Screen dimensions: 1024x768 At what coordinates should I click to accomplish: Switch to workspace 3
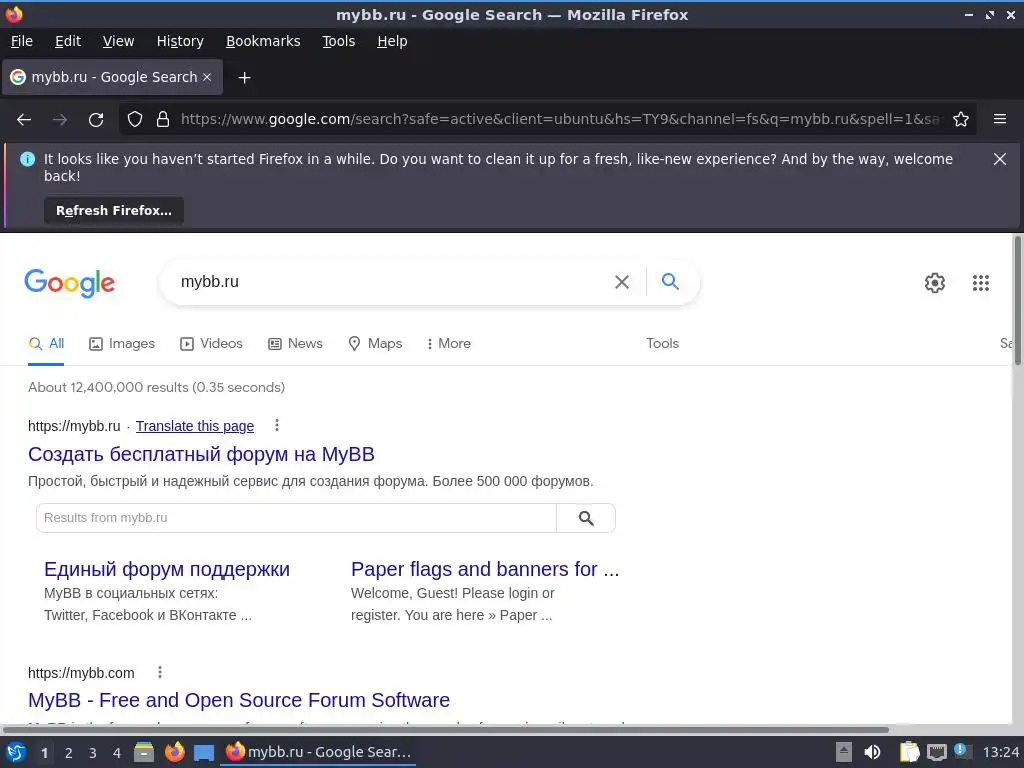click(93, 753)
